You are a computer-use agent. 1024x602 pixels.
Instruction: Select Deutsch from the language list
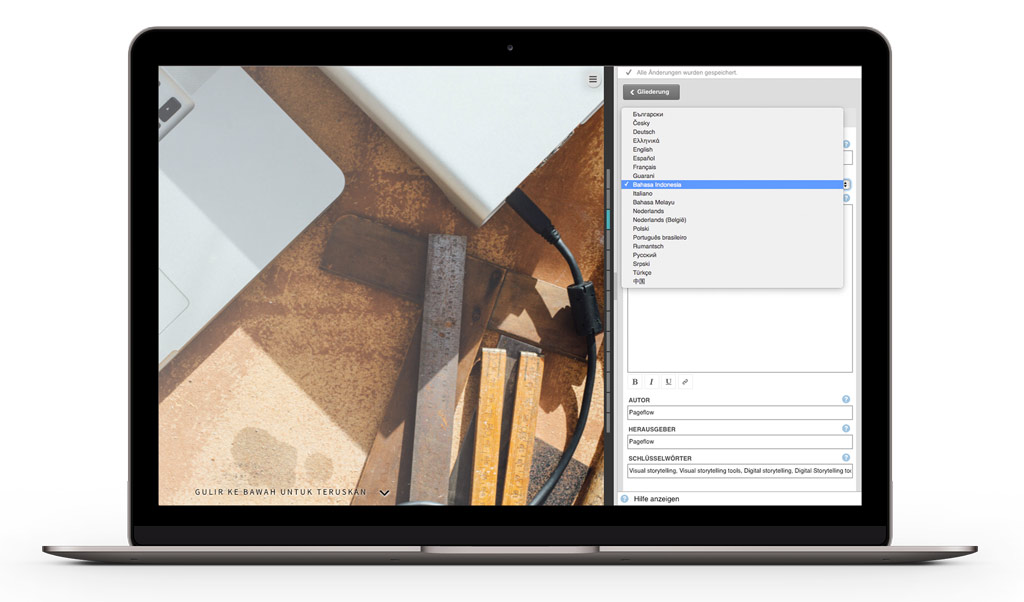click(x=644, y=132)
